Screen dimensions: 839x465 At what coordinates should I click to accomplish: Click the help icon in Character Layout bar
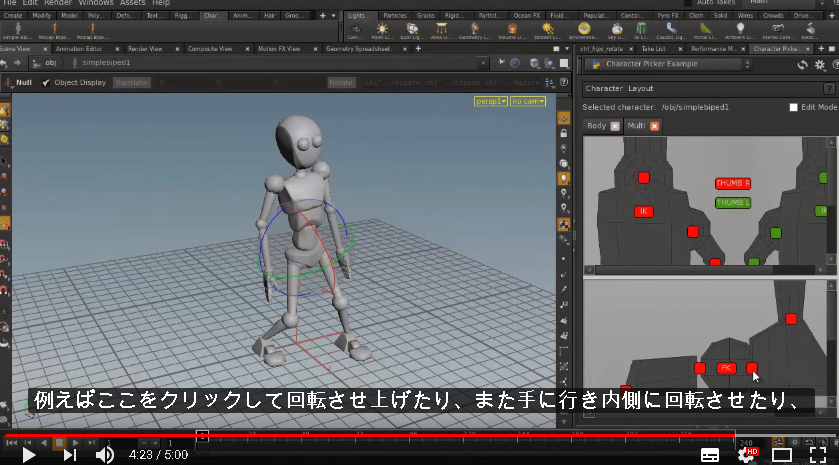pyautogui.click(x=829, y=88)
